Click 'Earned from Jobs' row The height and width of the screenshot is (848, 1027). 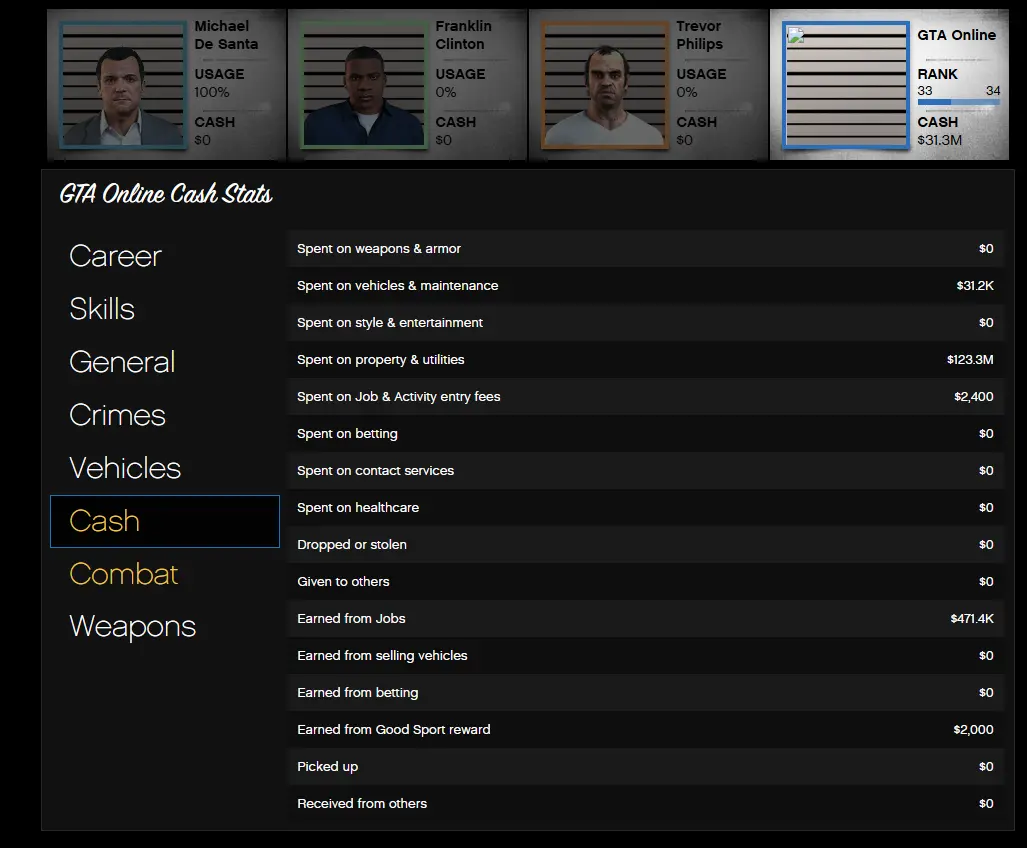click(645, 619)
